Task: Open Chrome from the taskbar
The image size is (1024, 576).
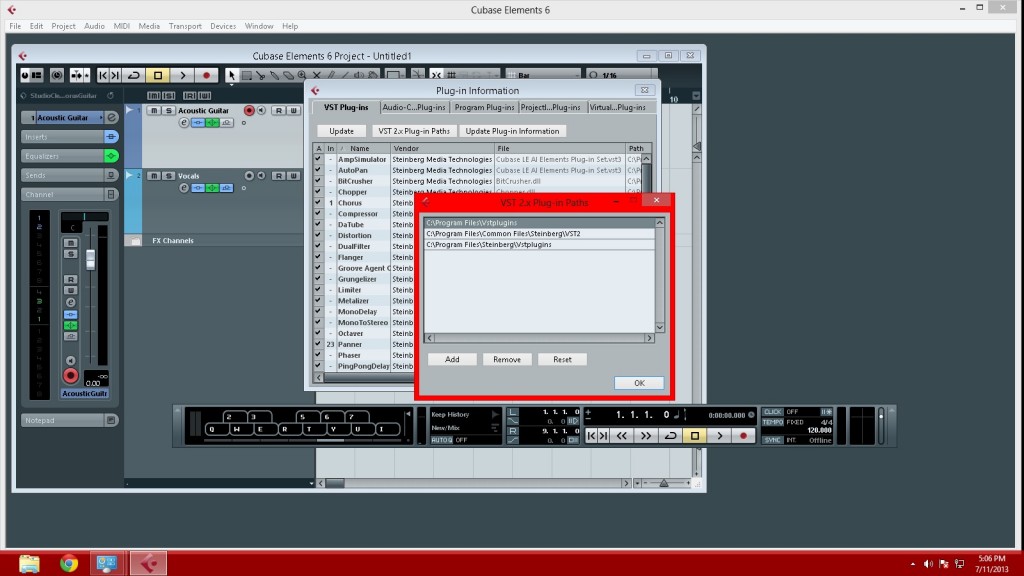Action: tap(69, 563)
